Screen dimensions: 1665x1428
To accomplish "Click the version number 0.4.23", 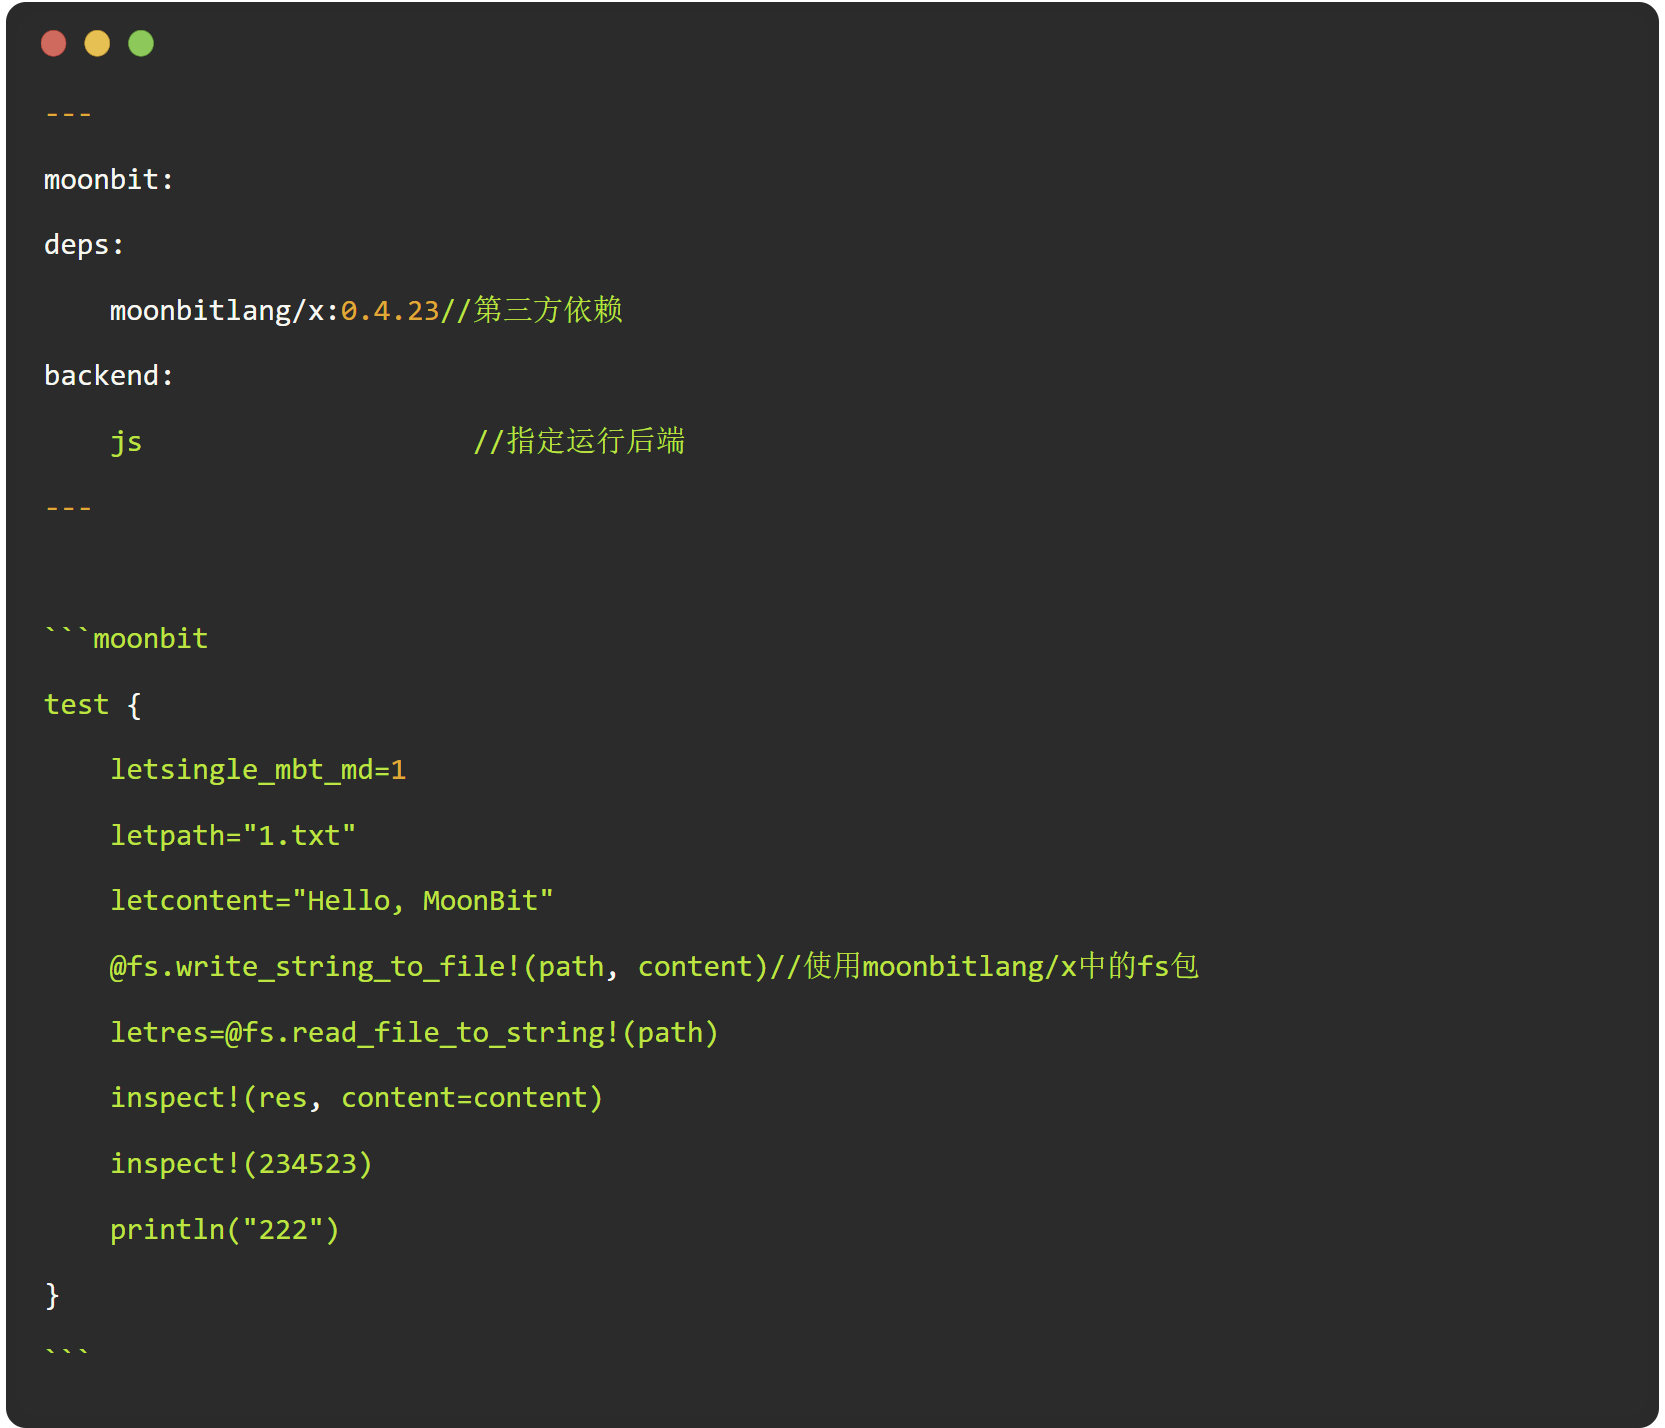I will [x=390, y=311].
